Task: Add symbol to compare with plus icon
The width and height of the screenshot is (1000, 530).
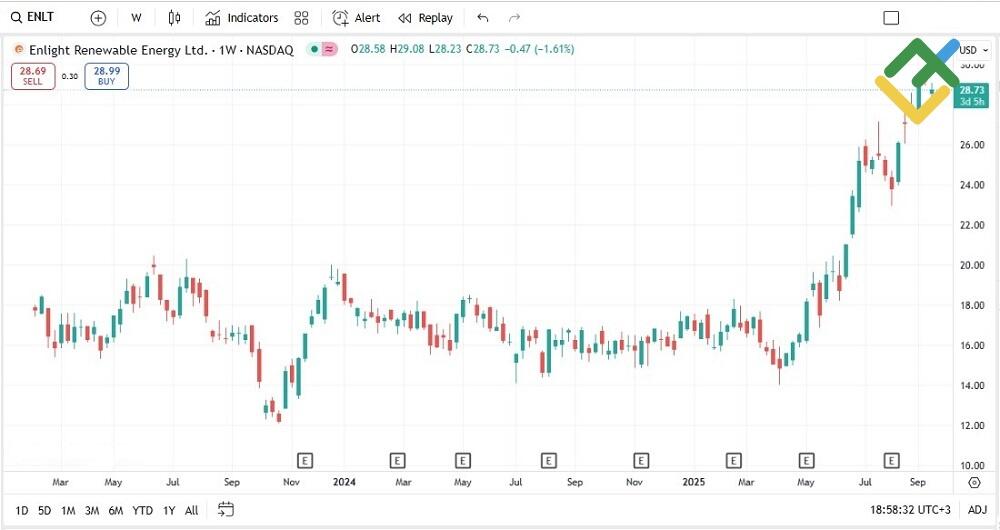Action: (98, 18)
